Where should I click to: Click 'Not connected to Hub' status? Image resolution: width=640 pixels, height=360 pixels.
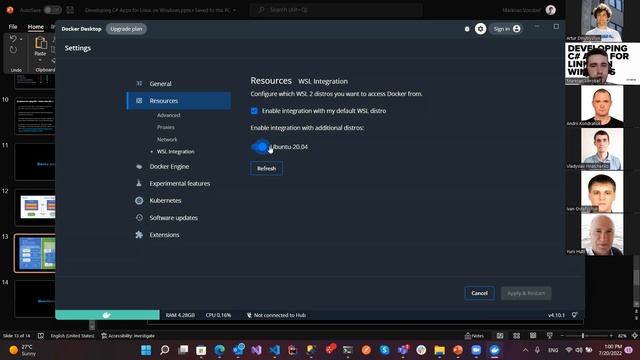point(276,315)
